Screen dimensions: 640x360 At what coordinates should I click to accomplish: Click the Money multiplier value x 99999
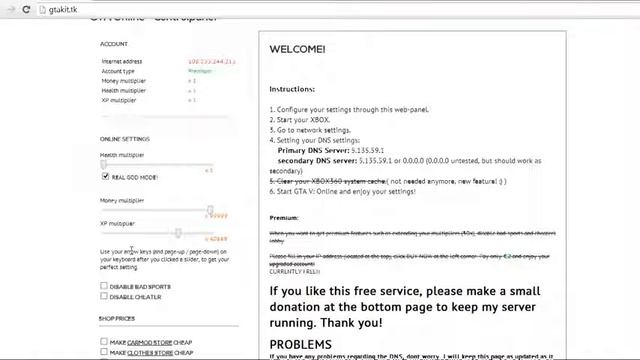[x=216, y=216]
